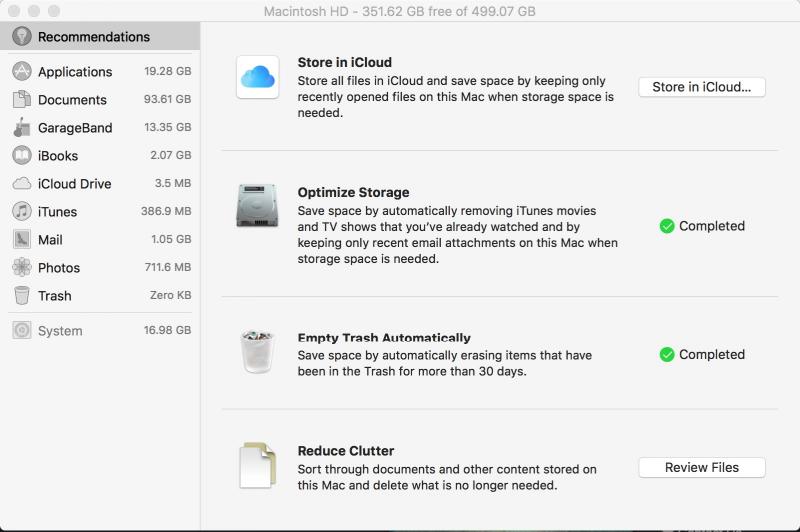This screenshot has width=800, height=532.
Task: Click the Optimize Storage green checkmark
Action: [667, 226]
